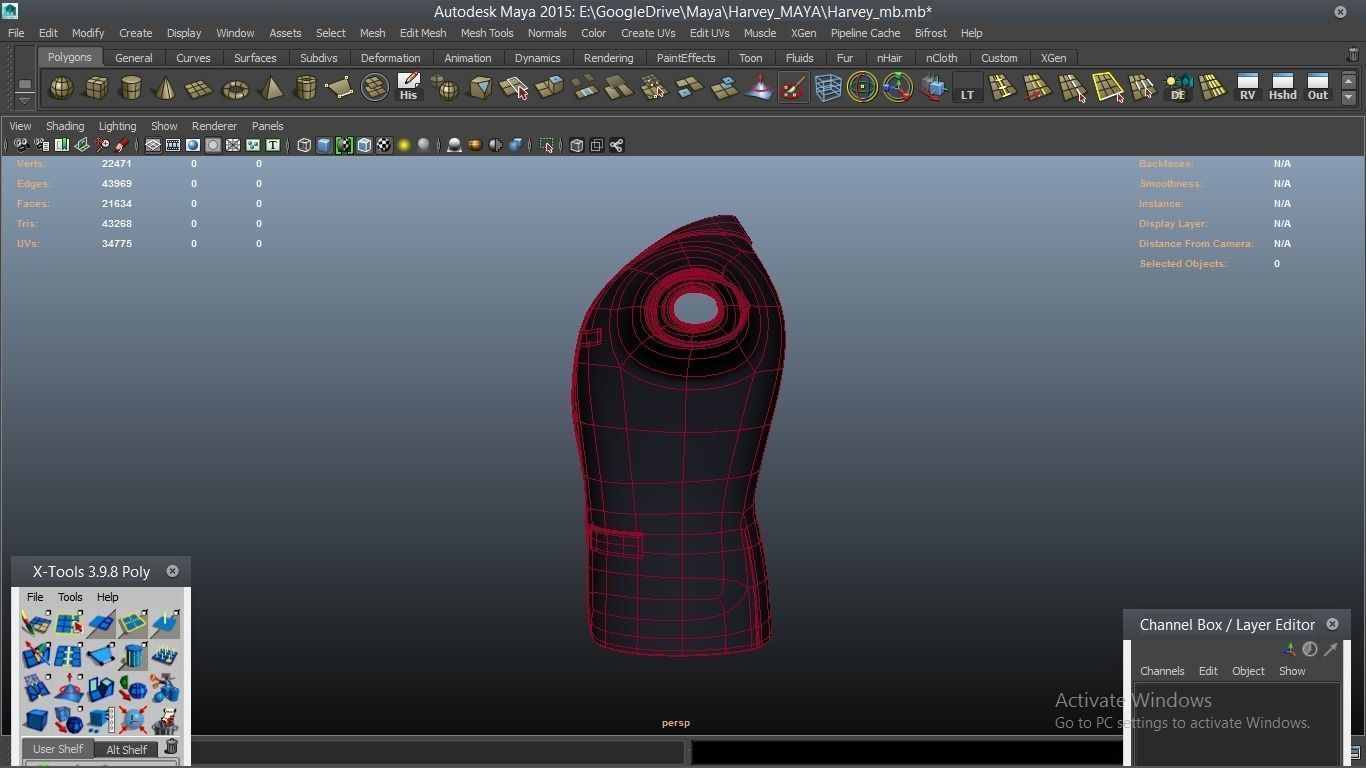This screenshot has width=1366, height=768.
Task: Click the Channel Box arrow tool icon
Action: coord(1330,649)
